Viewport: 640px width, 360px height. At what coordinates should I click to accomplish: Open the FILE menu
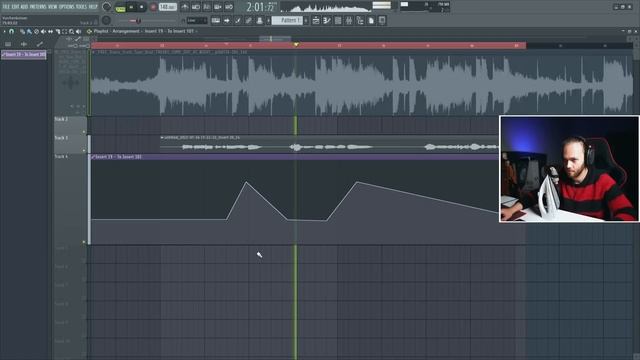(x=7, y=7)
